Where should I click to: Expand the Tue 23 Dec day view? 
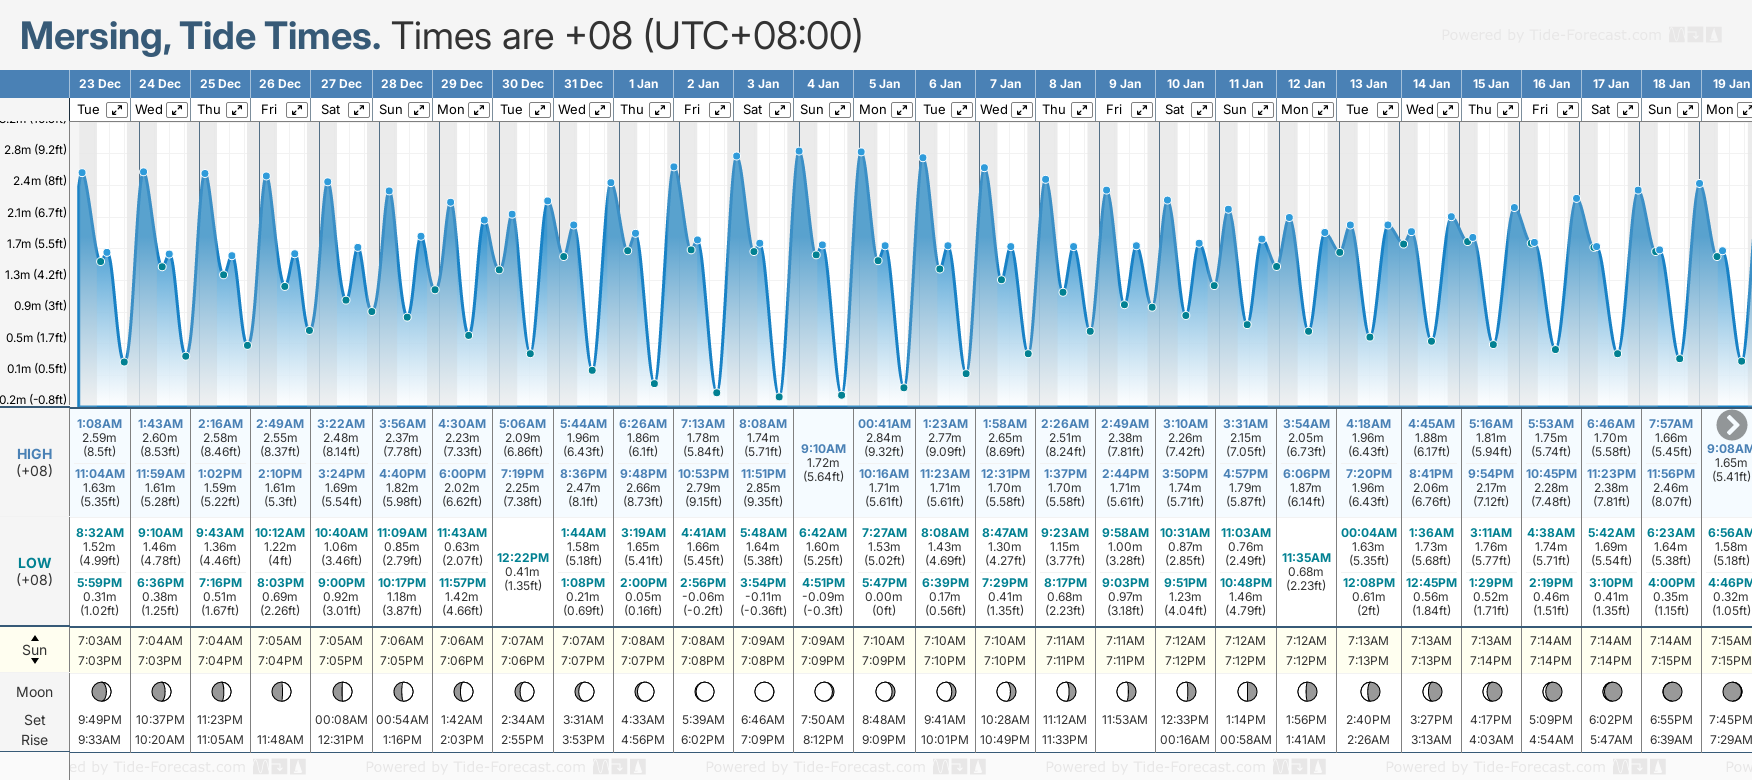[x=117, y=110]
